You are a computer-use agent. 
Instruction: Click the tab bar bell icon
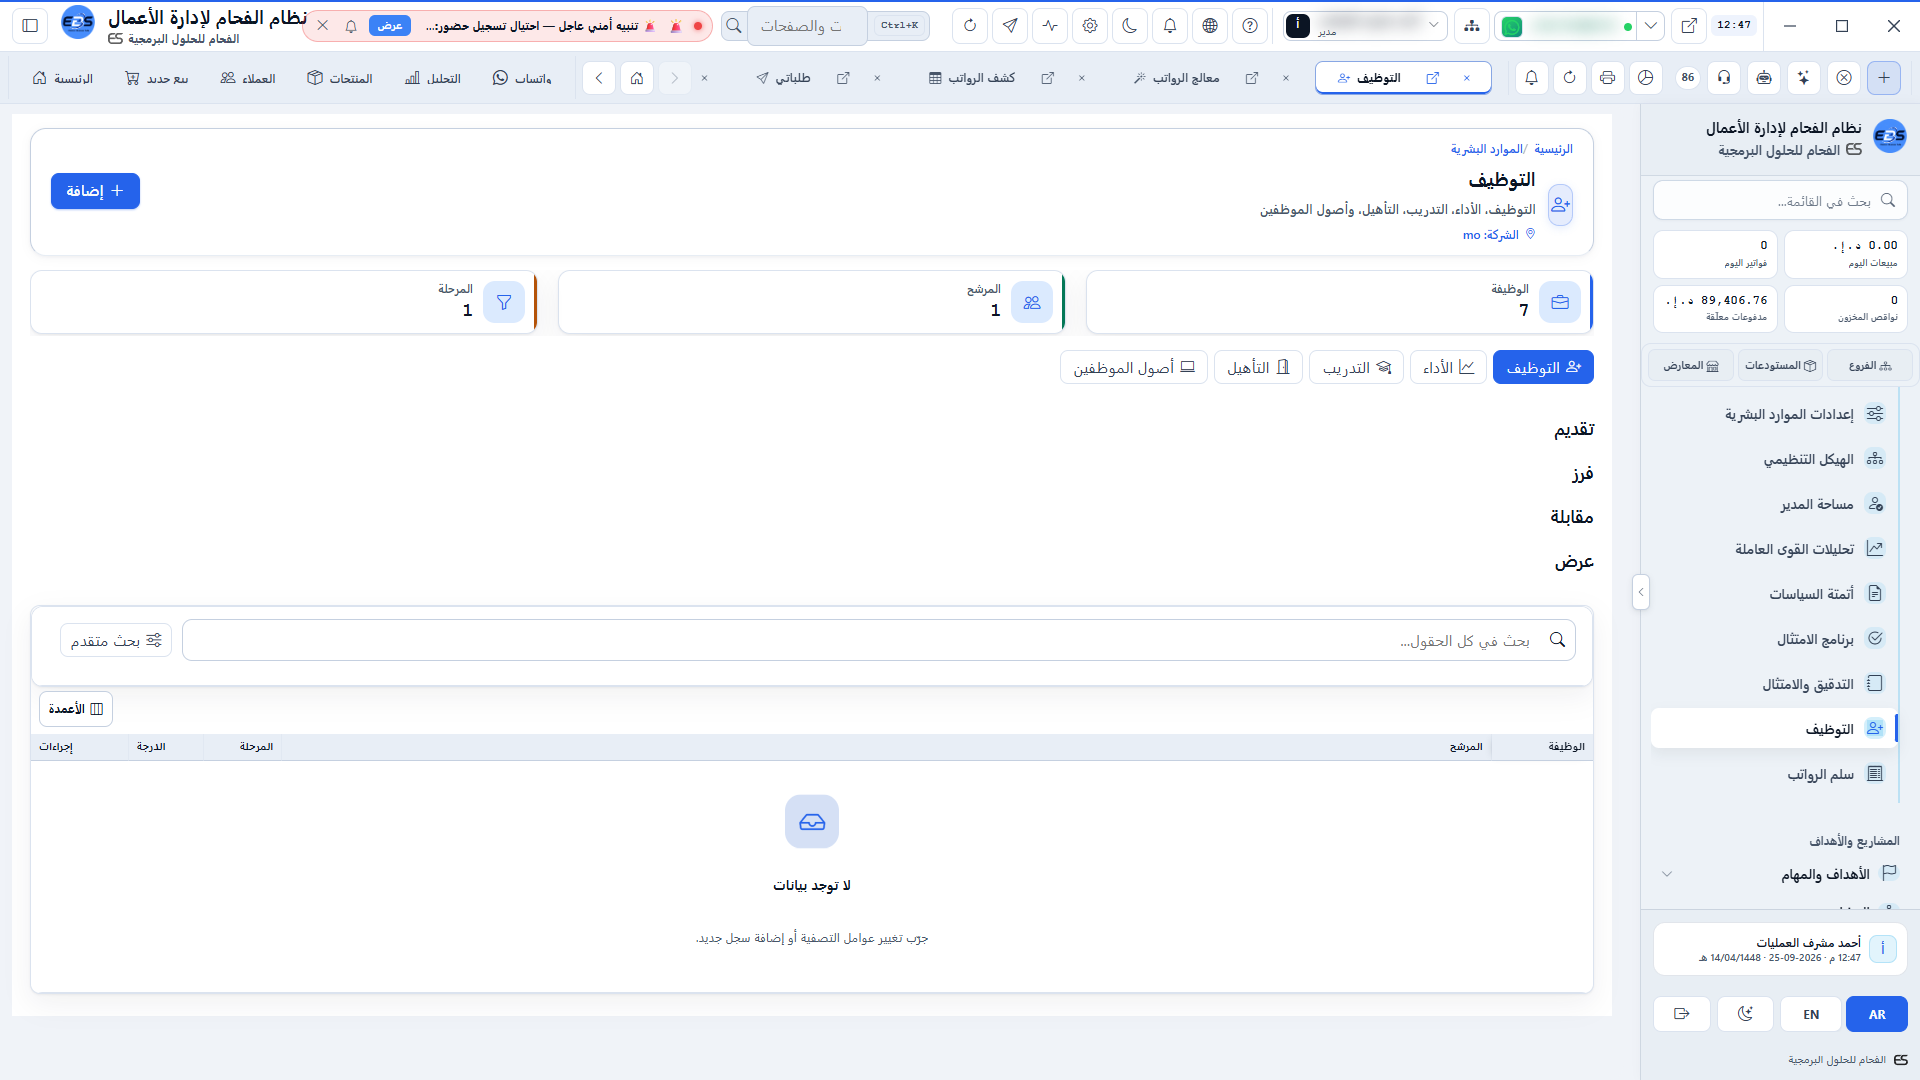1531,78
